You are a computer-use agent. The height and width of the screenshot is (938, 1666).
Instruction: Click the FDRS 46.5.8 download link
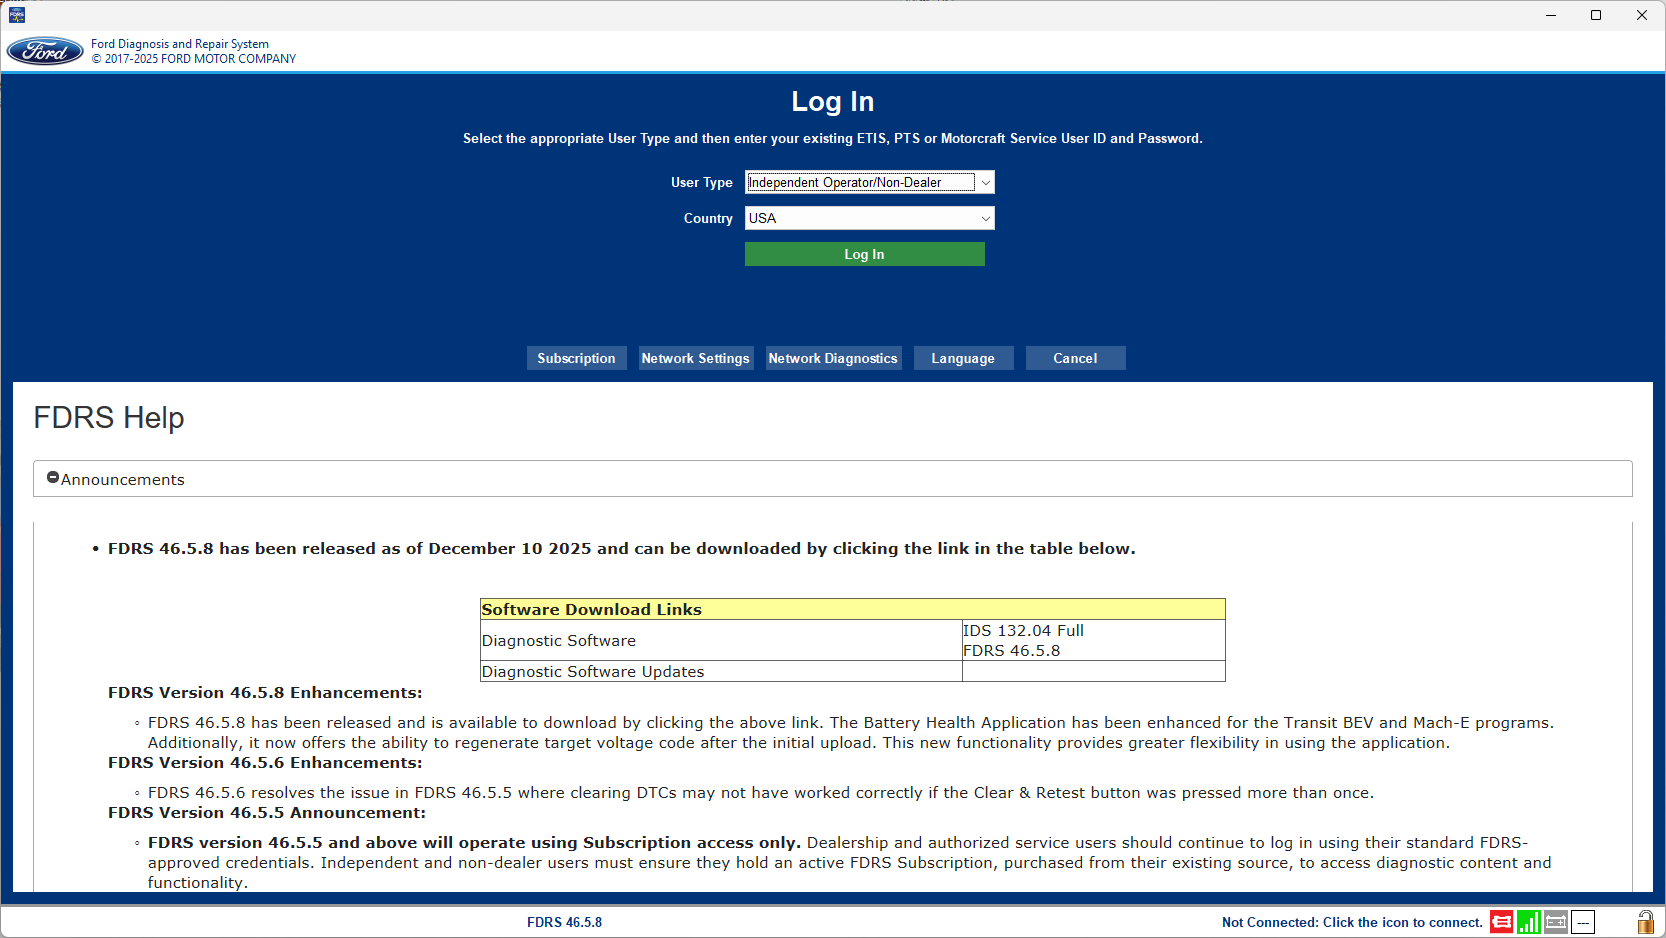point(1011,651)
